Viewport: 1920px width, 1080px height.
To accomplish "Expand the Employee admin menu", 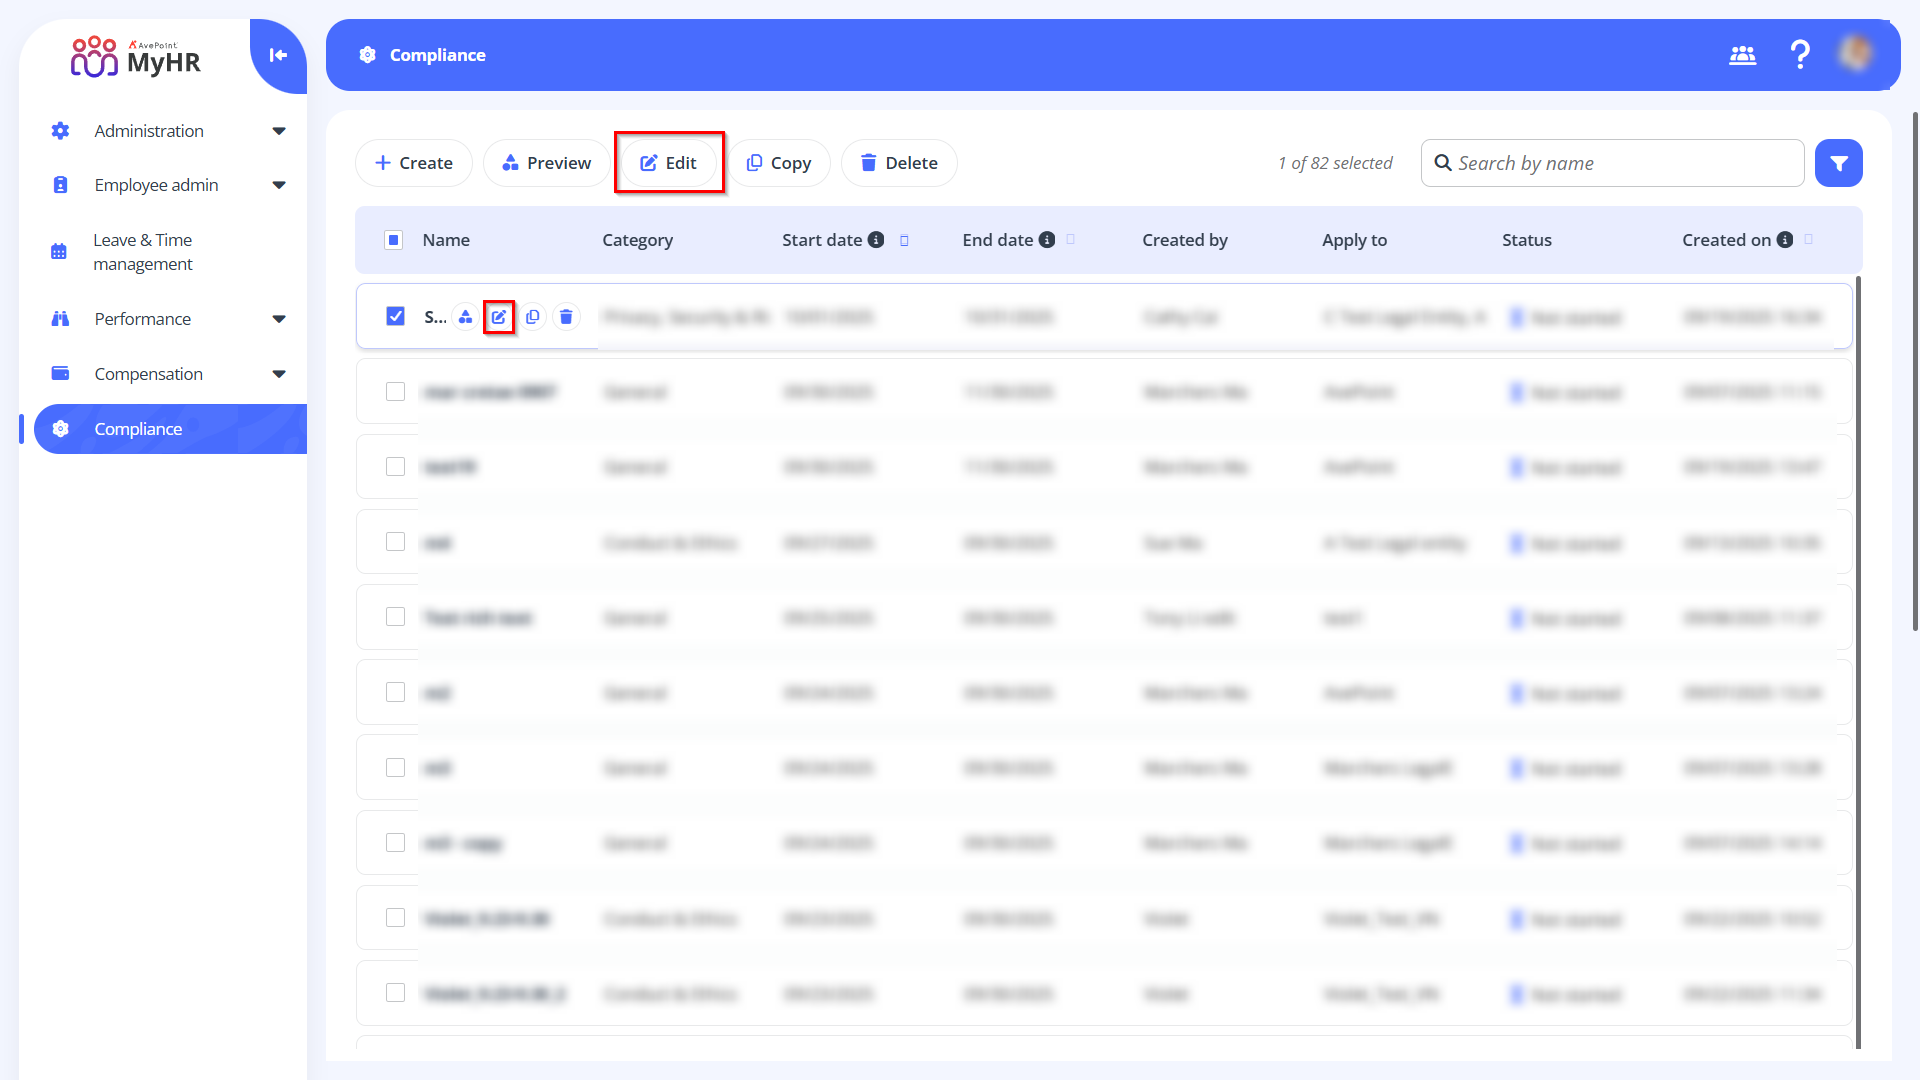I will (279, 185).
